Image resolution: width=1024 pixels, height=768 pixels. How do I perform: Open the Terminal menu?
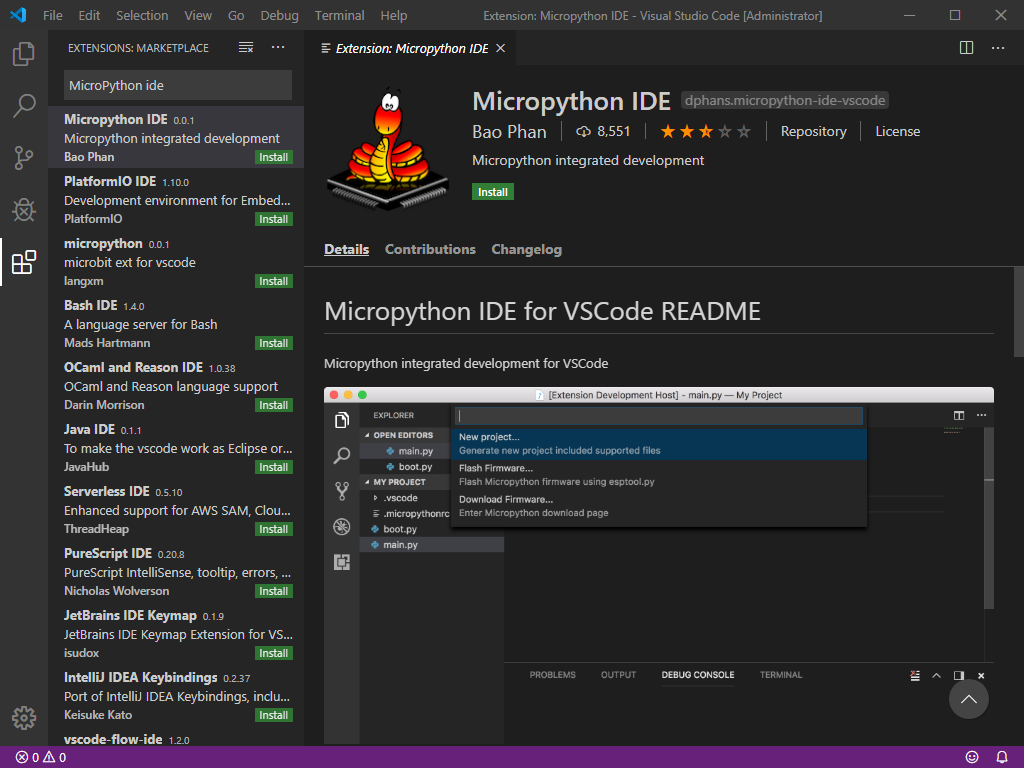[x=339, y=15]
